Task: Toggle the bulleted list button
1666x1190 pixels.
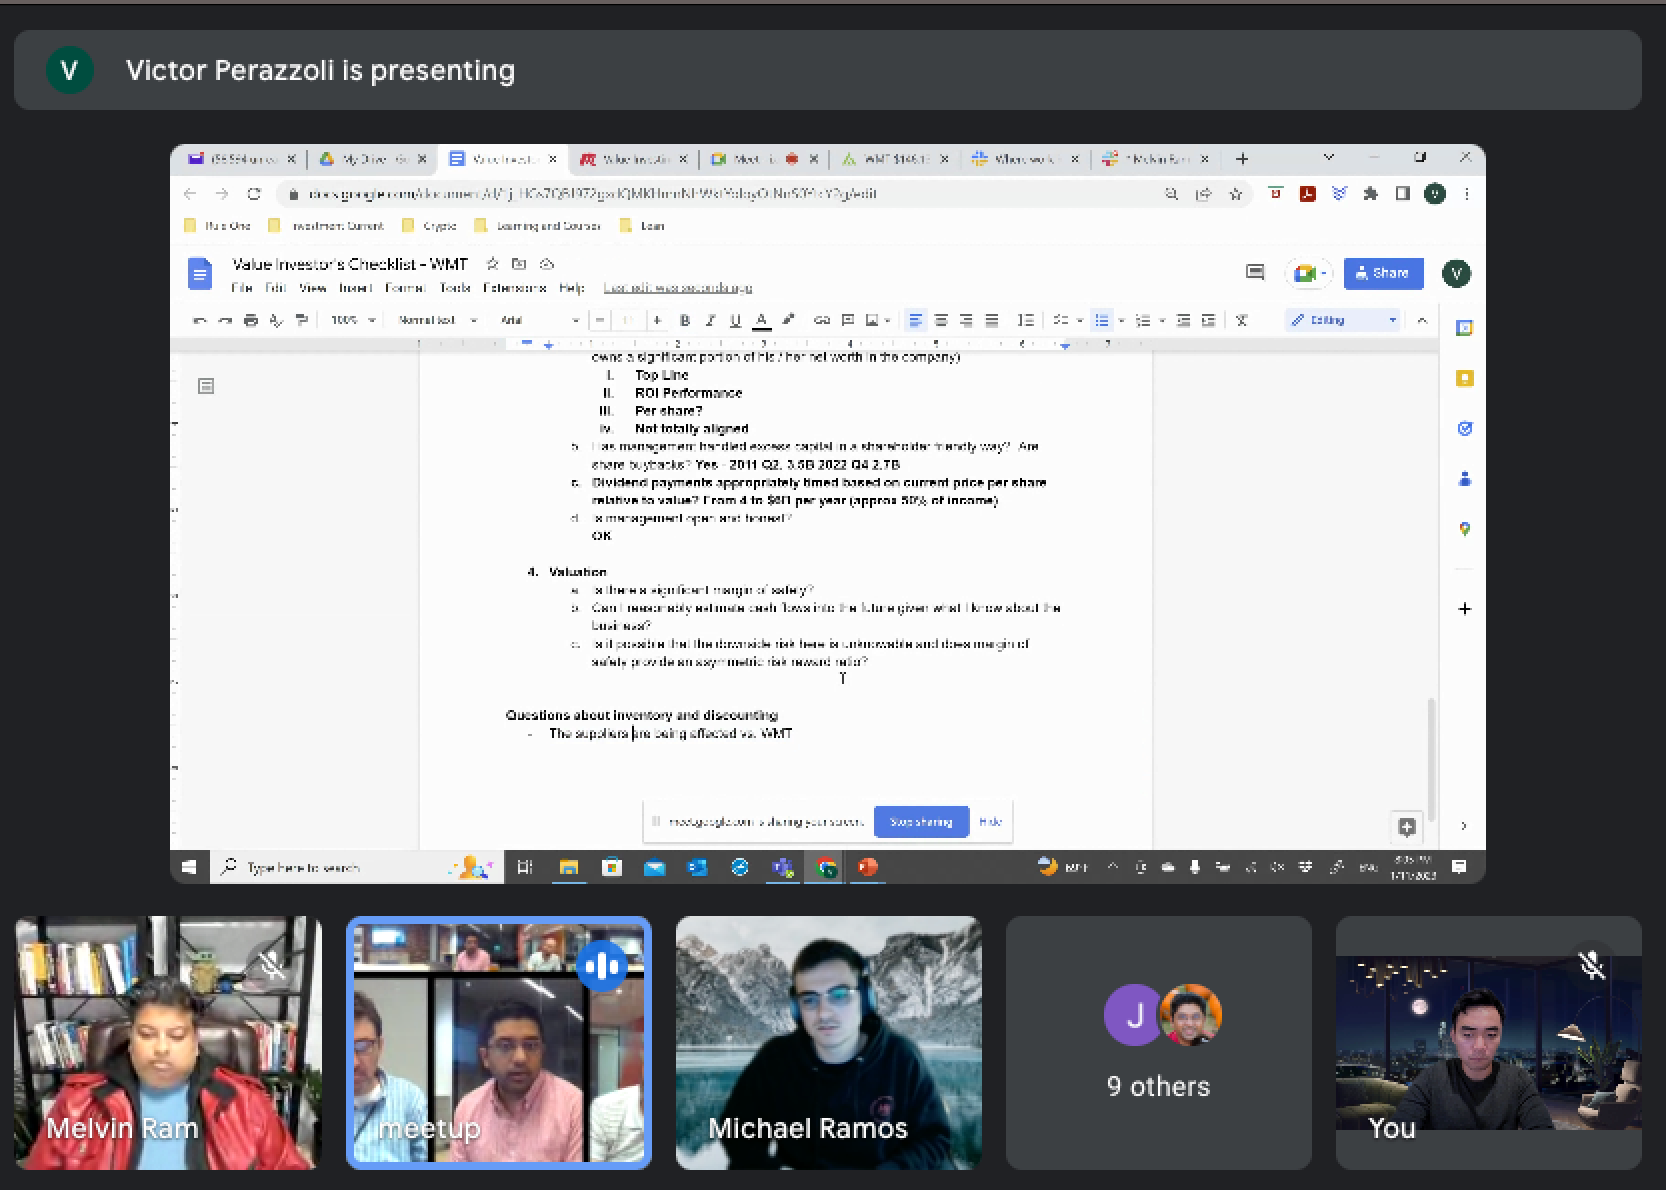Action: (x=1101, y=320)
